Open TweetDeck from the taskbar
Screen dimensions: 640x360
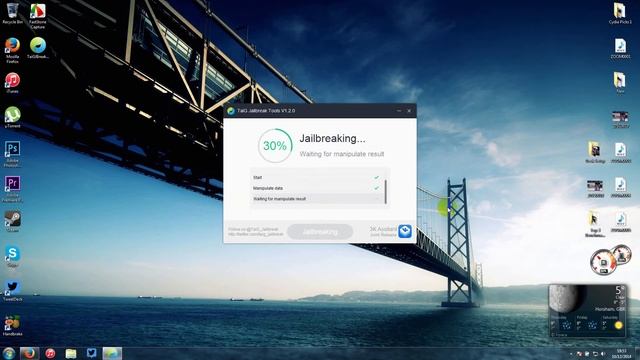pyautogui.click(x=91, y=353)
